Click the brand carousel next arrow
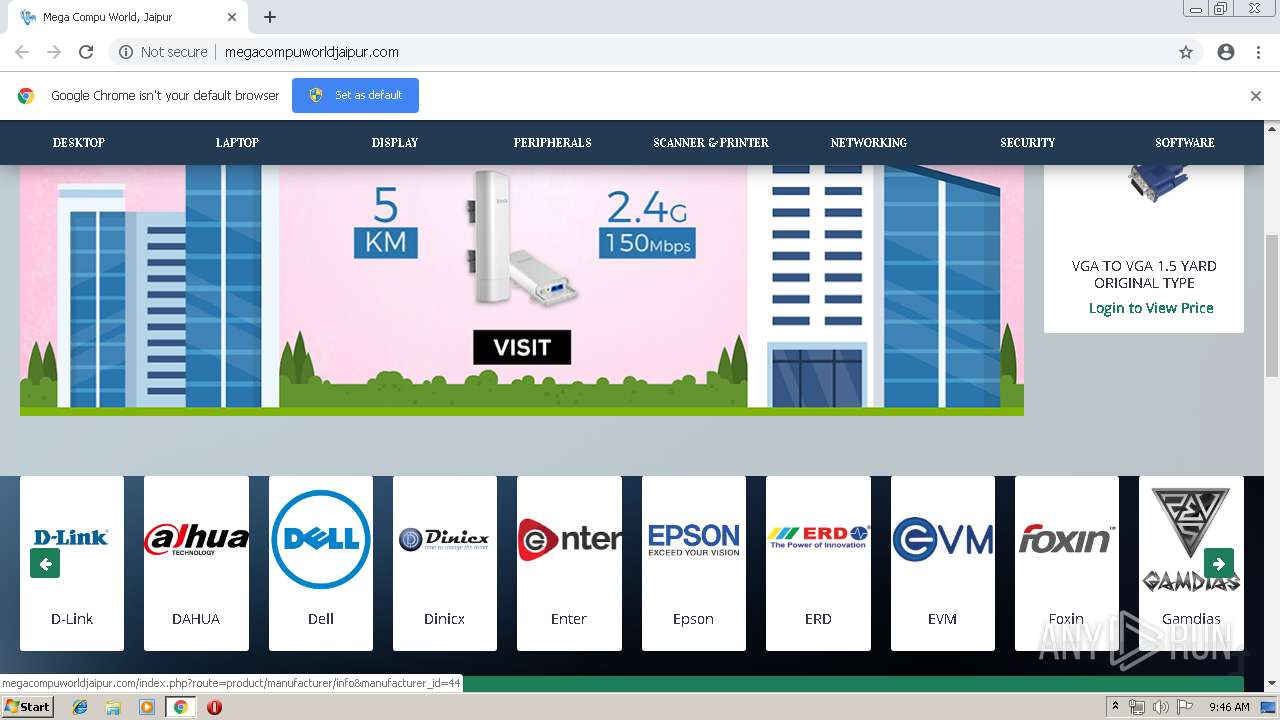 click(1219, 563)
